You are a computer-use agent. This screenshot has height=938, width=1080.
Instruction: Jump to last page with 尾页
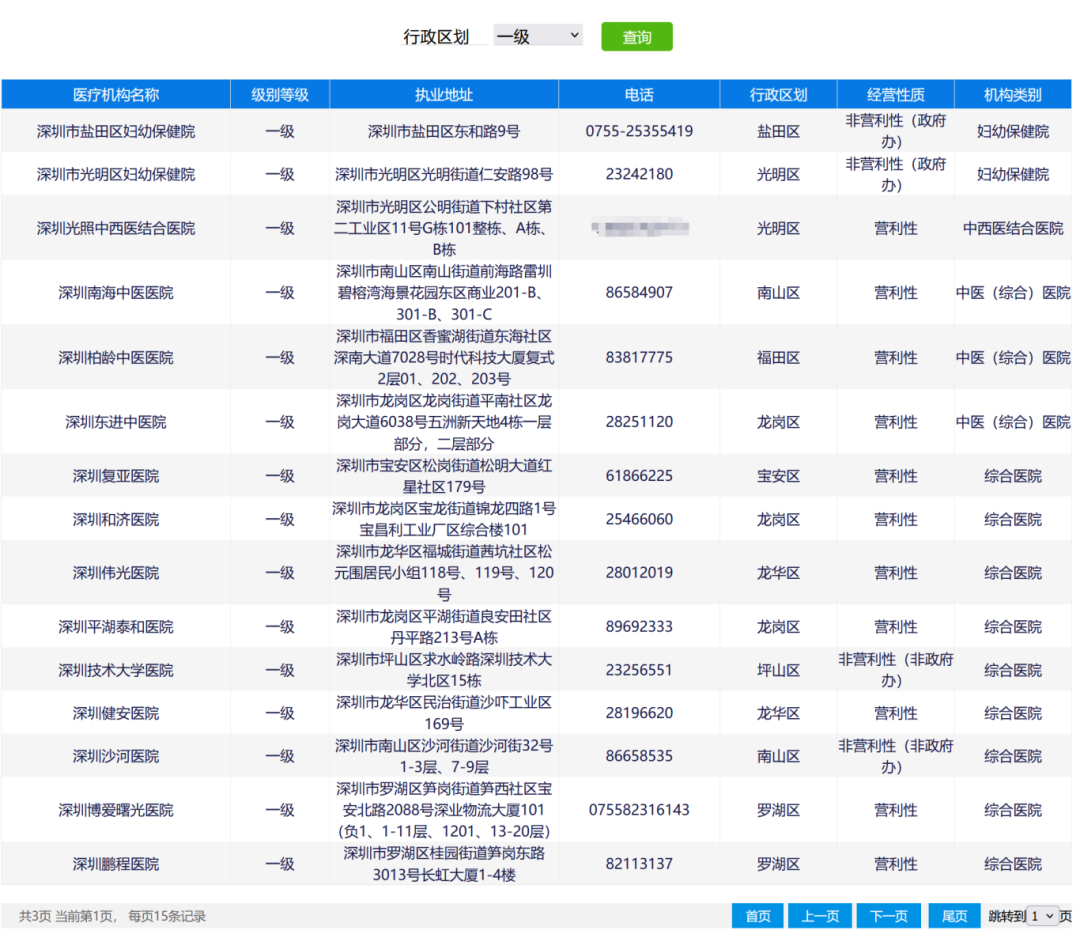tap(954, 916)
